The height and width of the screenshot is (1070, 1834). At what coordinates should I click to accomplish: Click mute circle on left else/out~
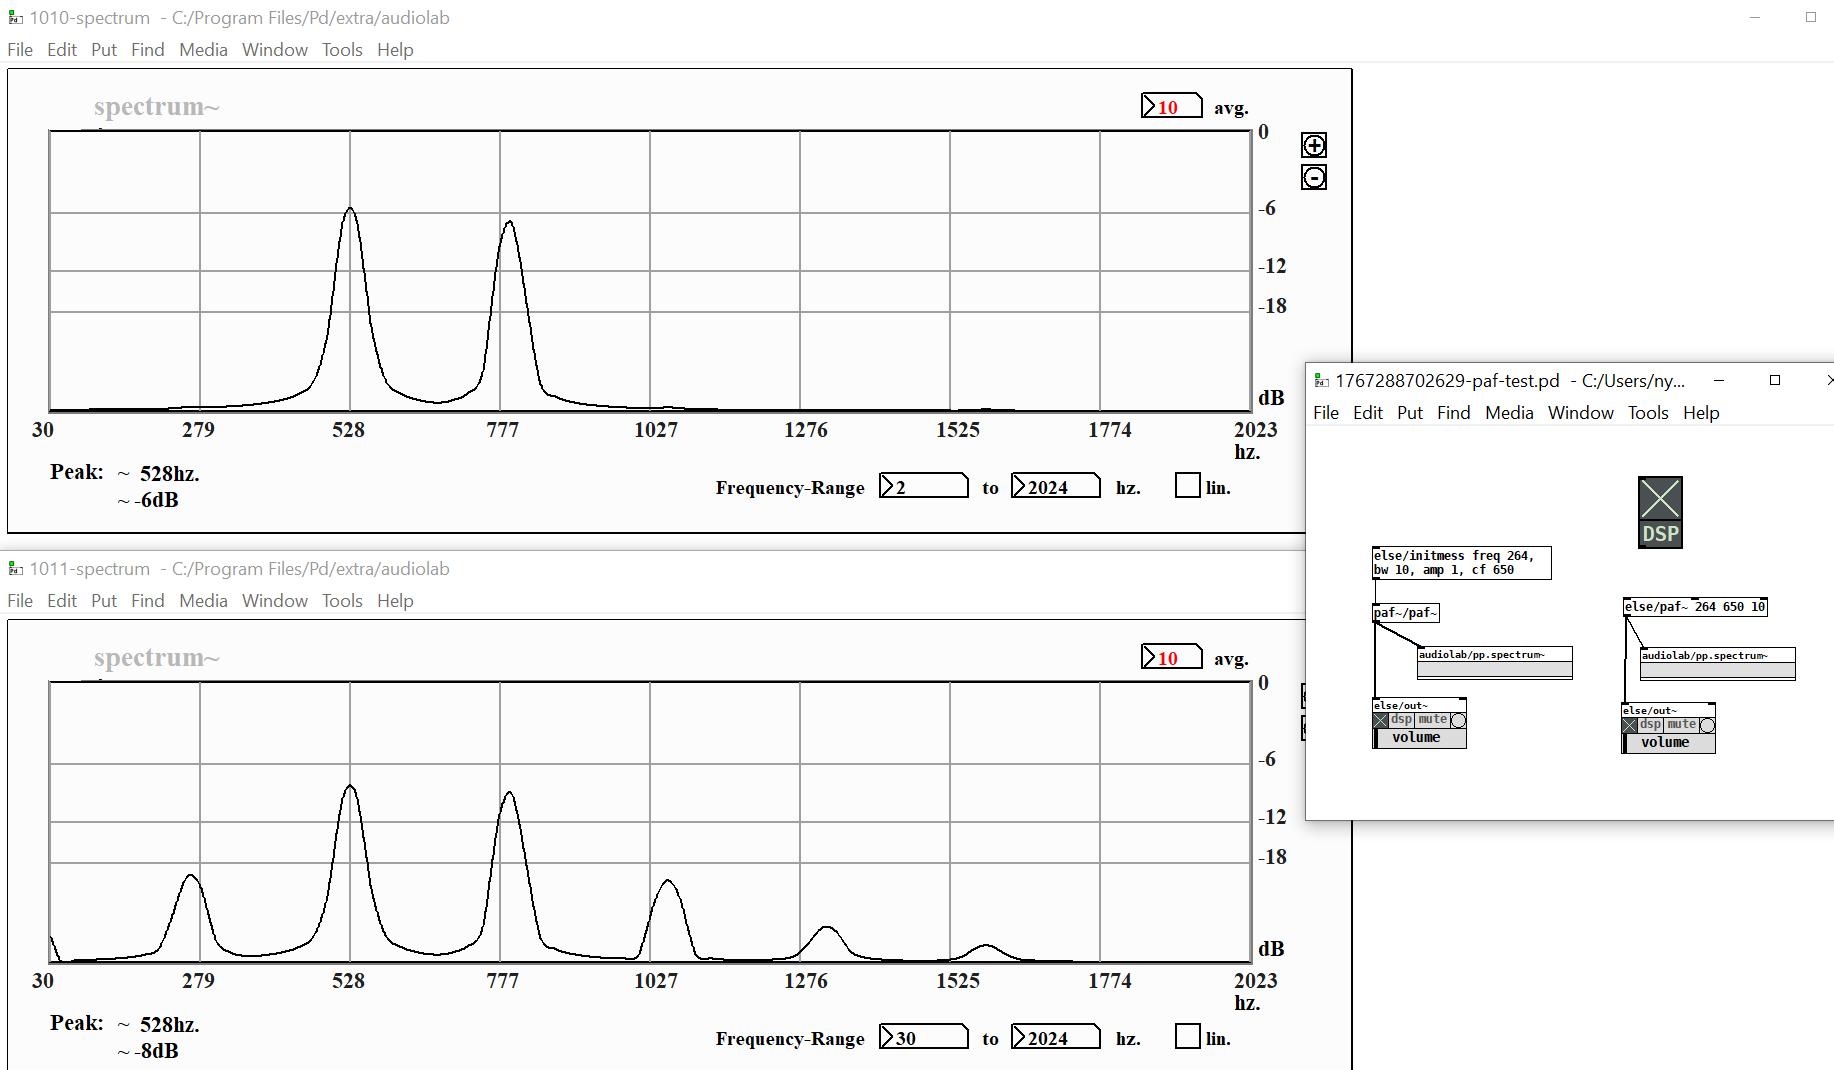click(1458, 720)
